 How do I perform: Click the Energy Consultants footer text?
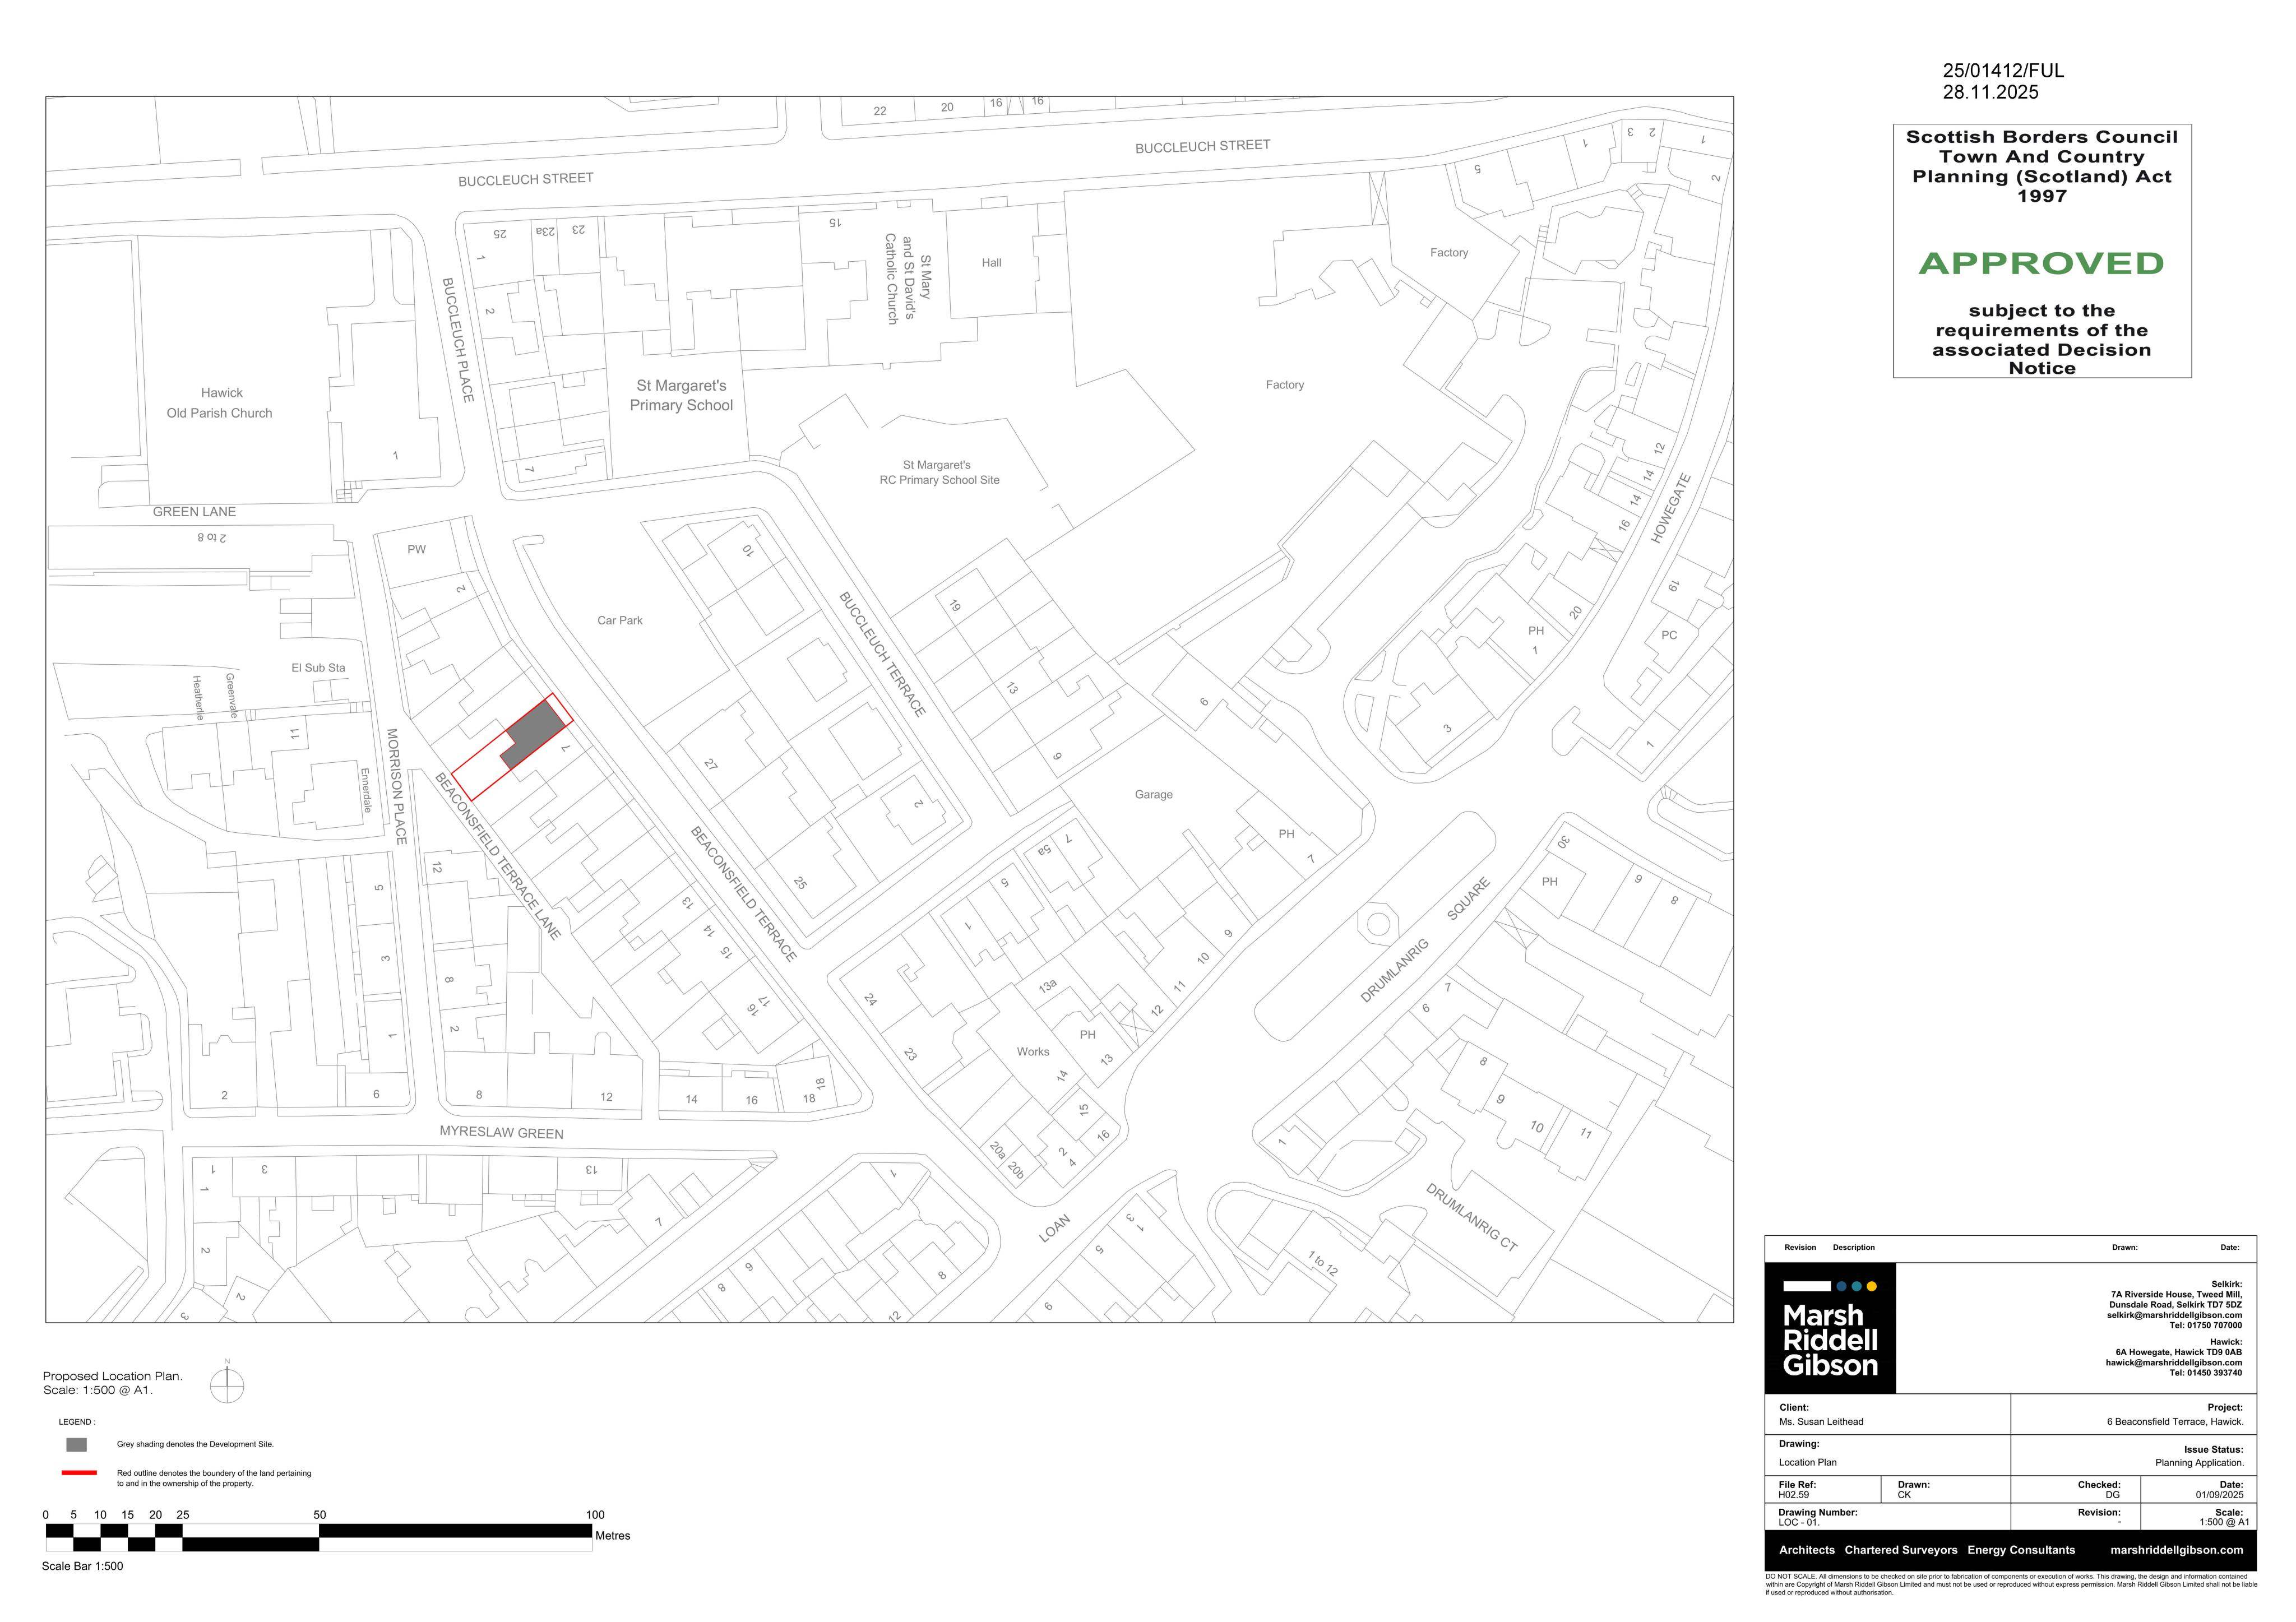click(x=2021, y=1550)
